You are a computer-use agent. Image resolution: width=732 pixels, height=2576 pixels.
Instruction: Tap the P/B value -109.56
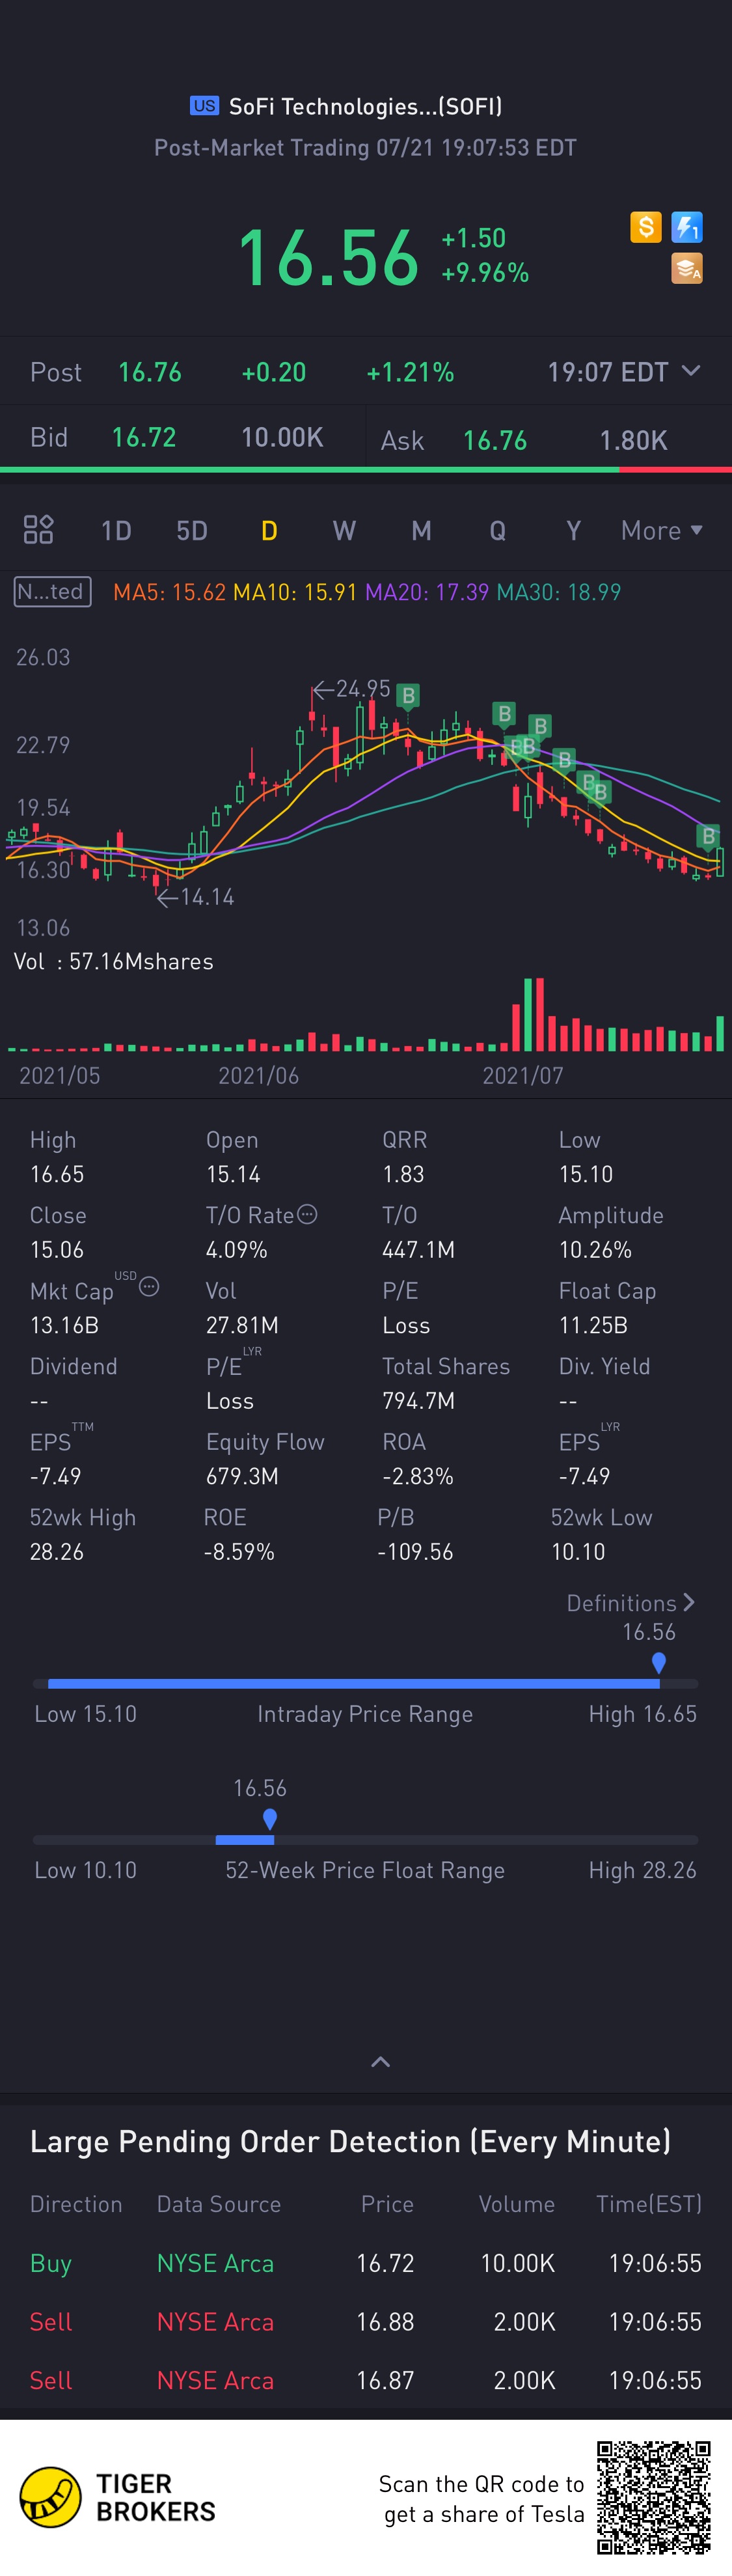pos(415,1551)
